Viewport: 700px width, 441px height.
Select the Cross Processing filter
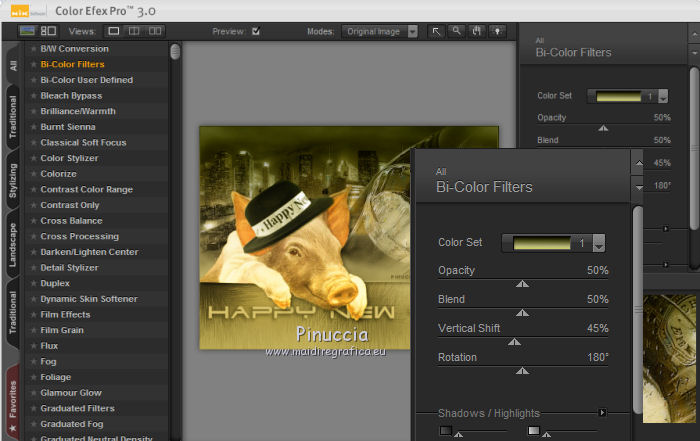tap(79, 236)
